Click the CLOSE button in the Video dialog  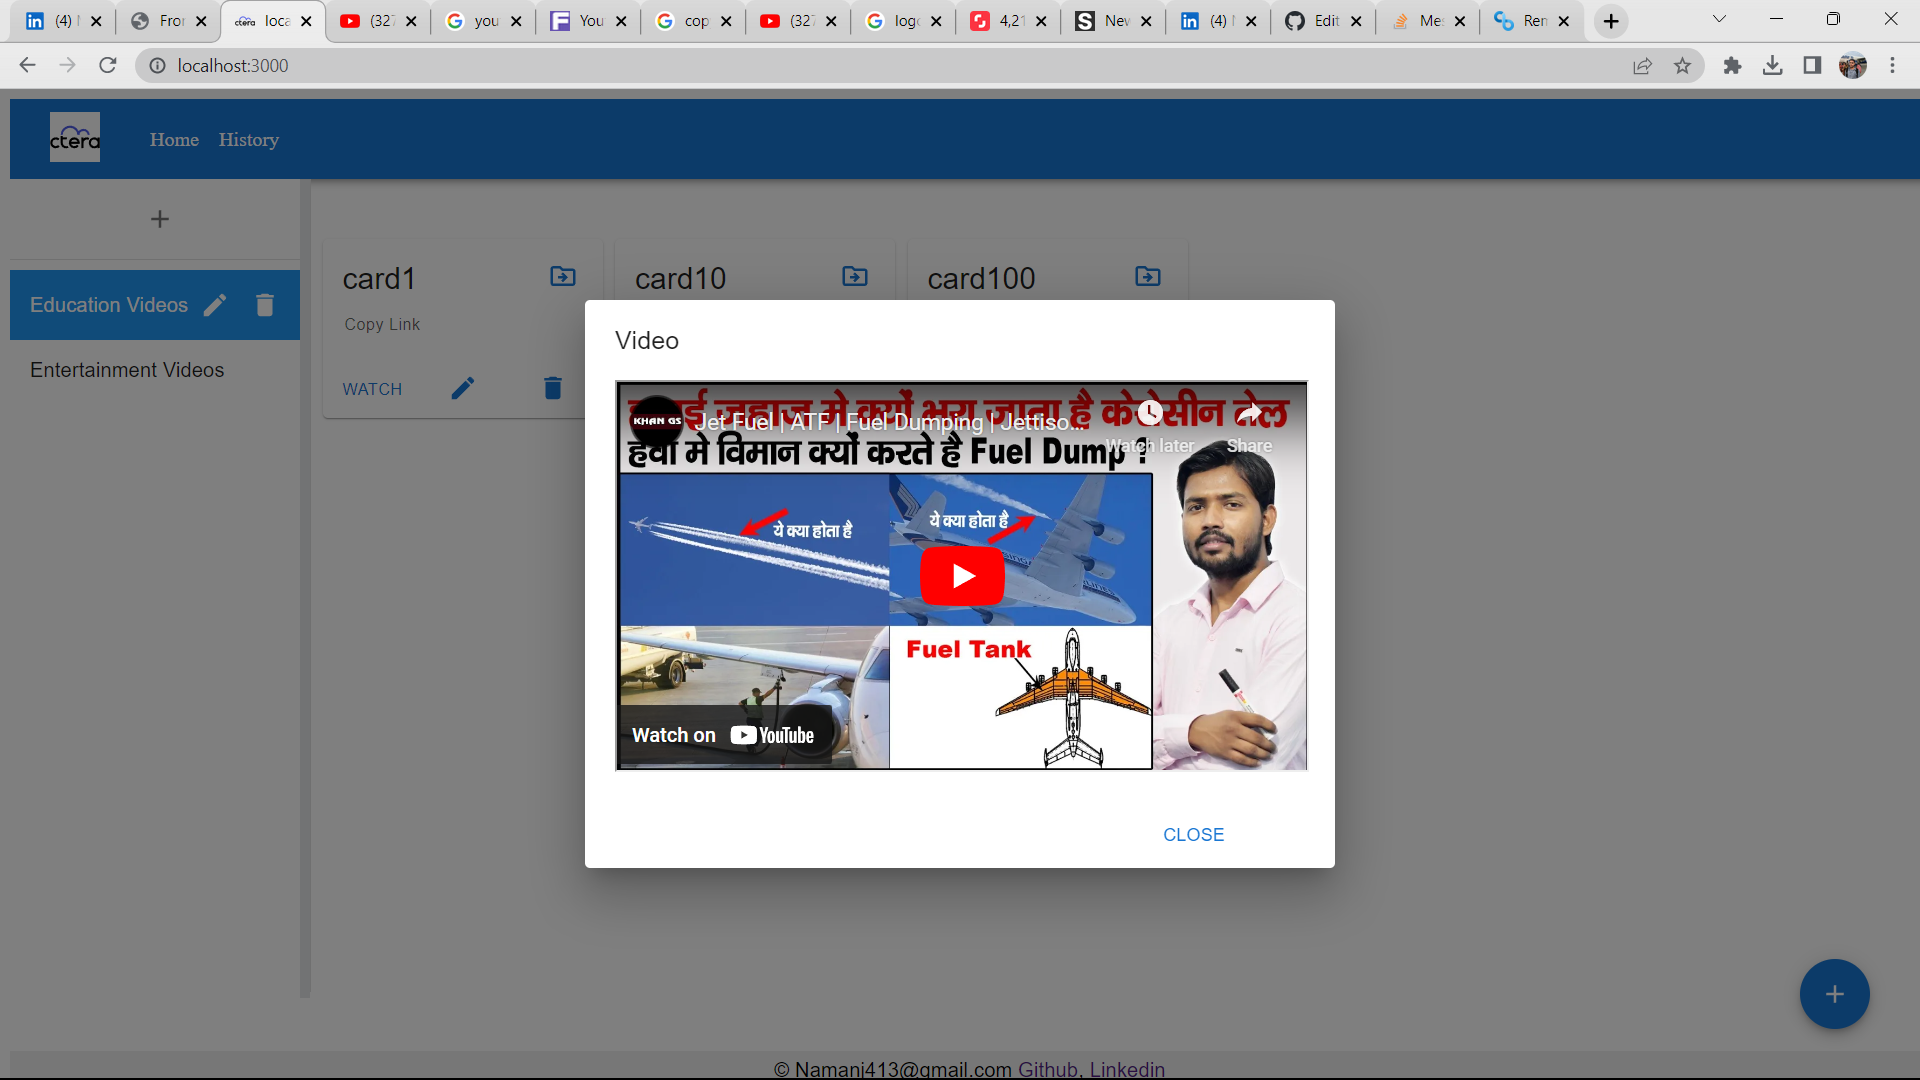[1192, 834]
